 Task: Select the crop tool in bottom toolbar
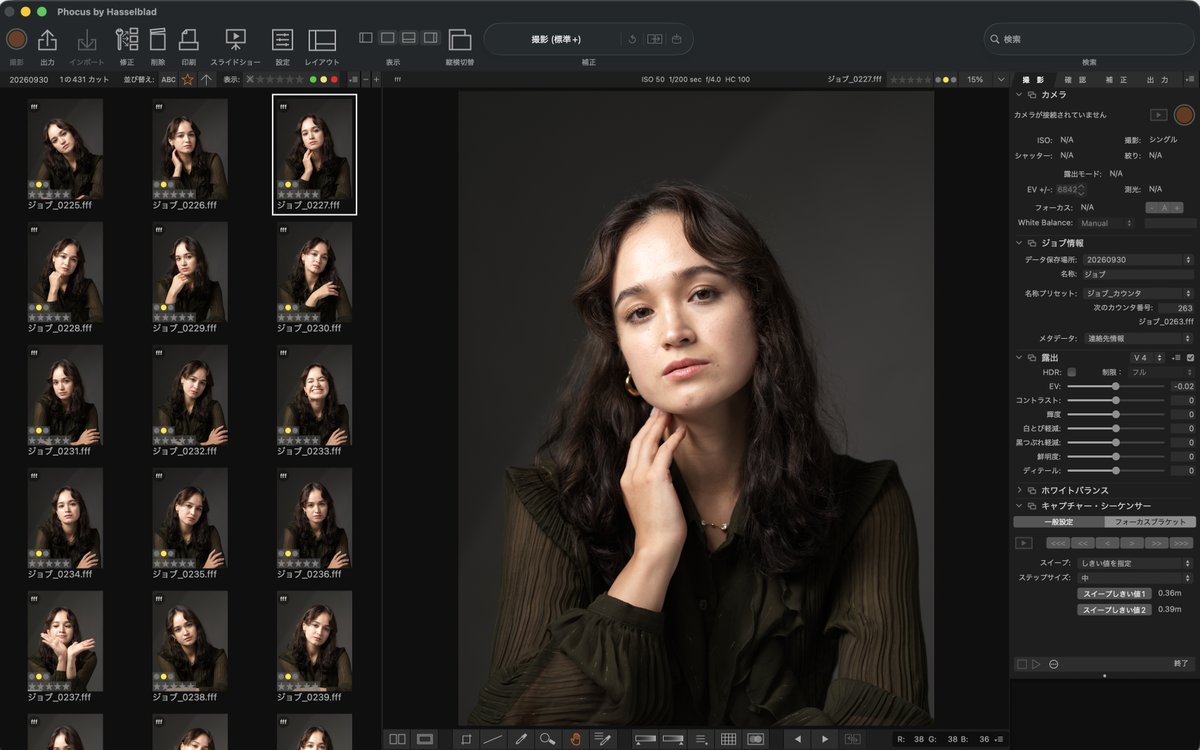[466, 739]
